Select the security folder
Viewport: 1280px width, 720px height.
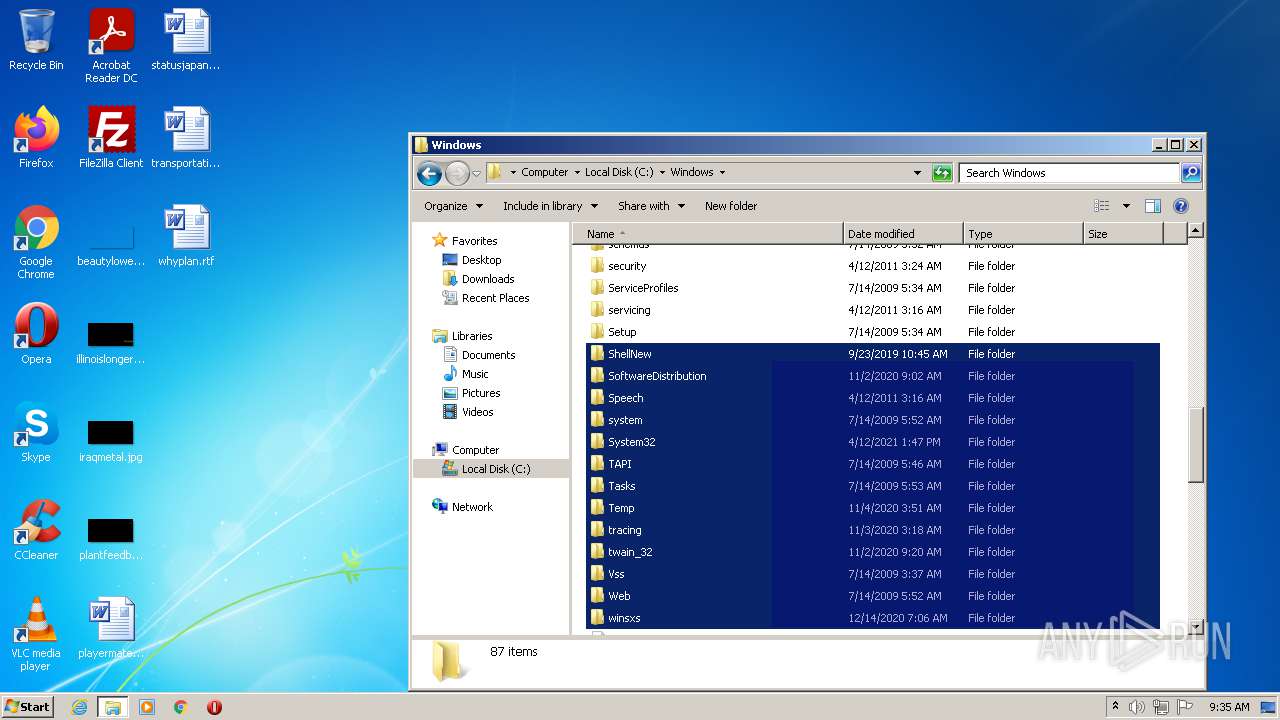pyautogui.click(x=872, y=266)
